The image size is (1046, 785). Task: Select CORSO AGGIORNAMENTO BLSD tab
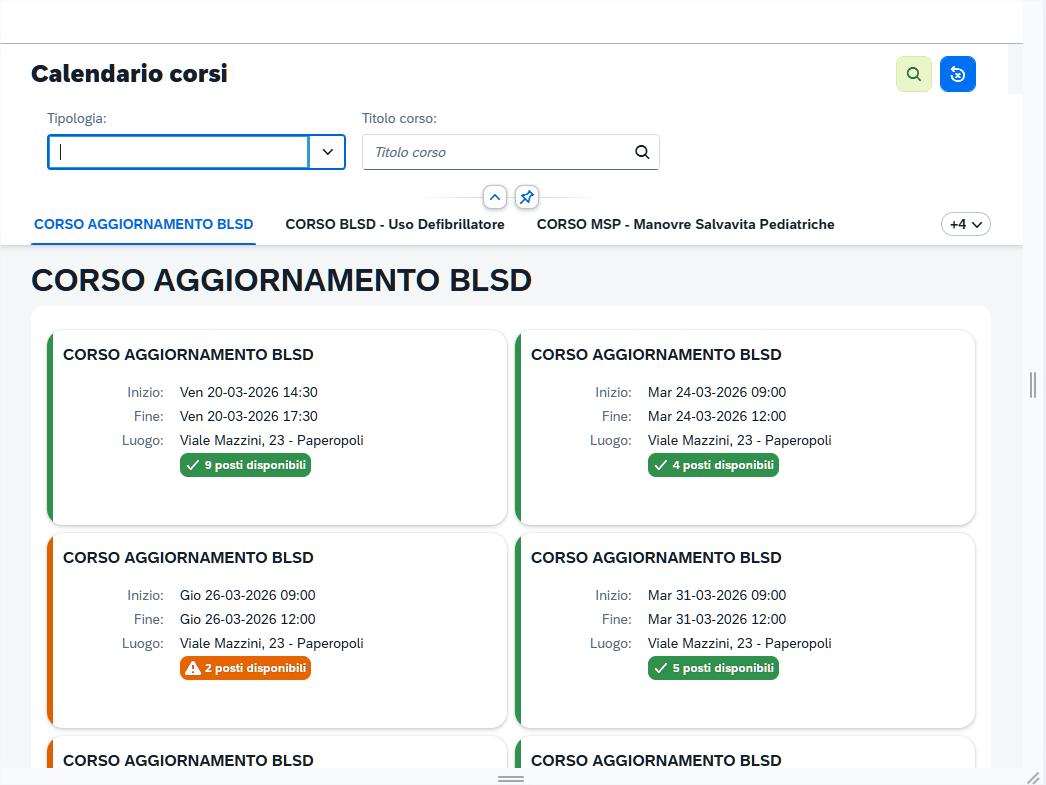coord(143,224)
